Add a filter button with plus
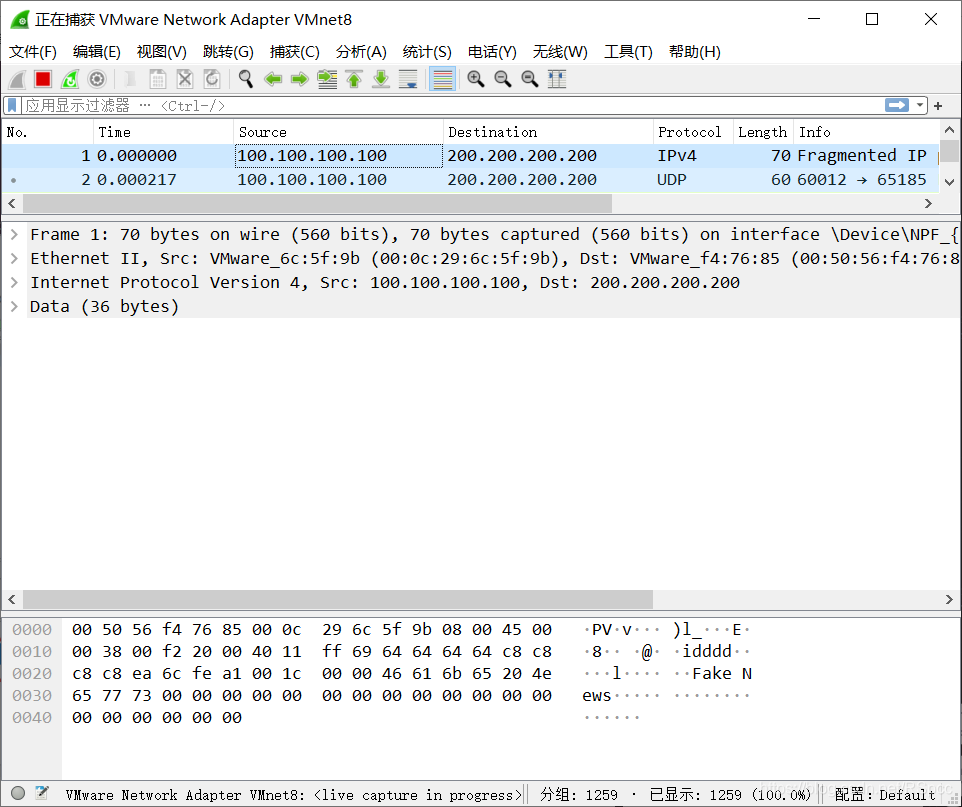Screen dimensions: 962x807 click(x=938, y=106)
